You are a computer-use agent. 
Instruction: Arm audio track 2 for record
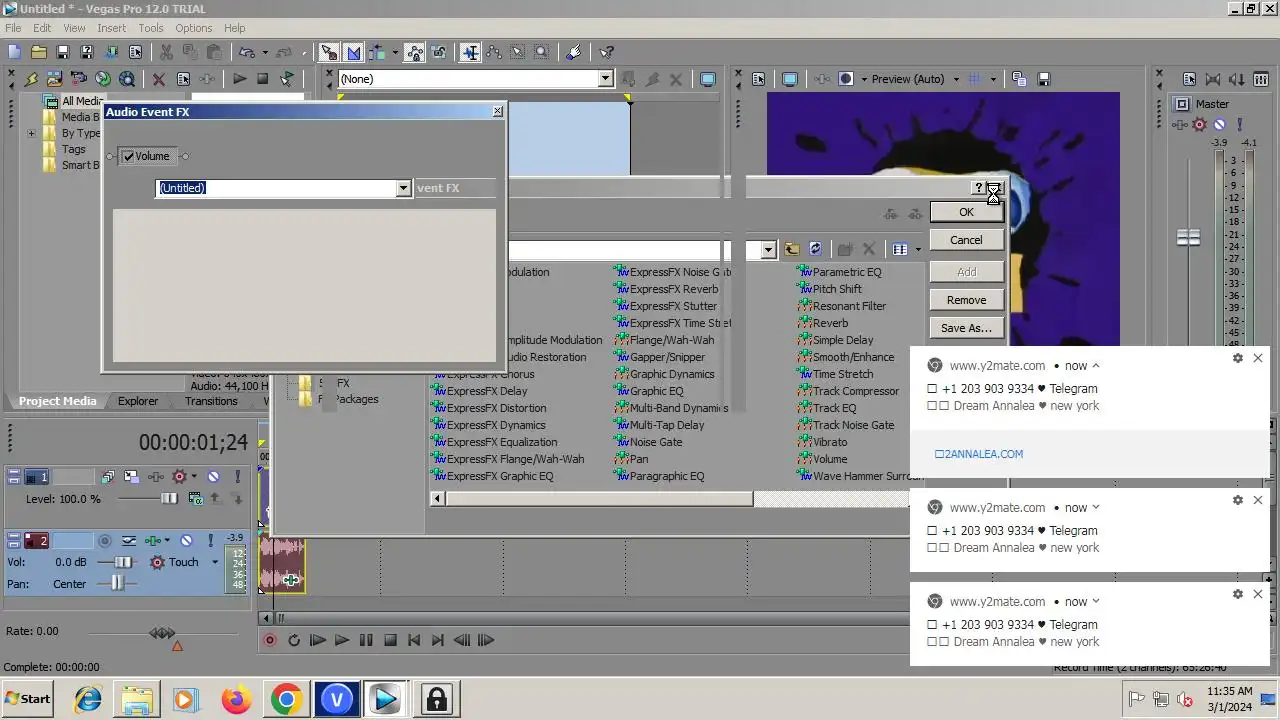pos(105,540)
